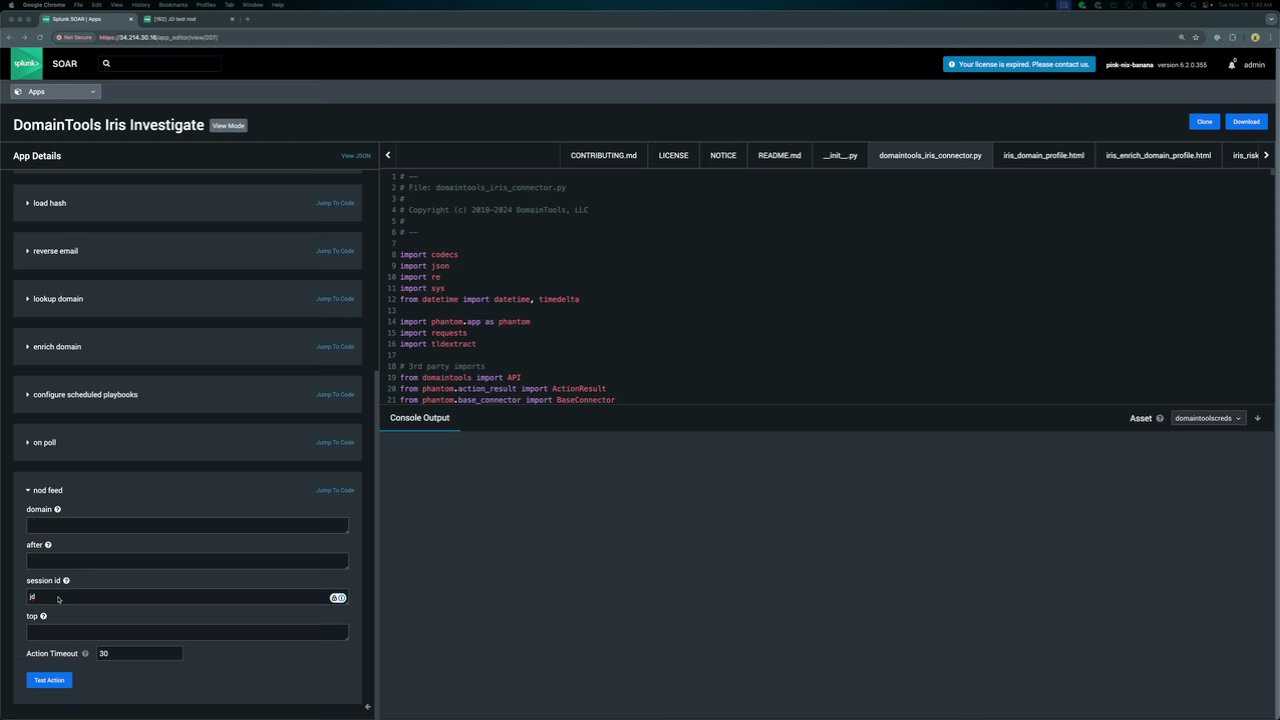Click the Test Action button

49,680
